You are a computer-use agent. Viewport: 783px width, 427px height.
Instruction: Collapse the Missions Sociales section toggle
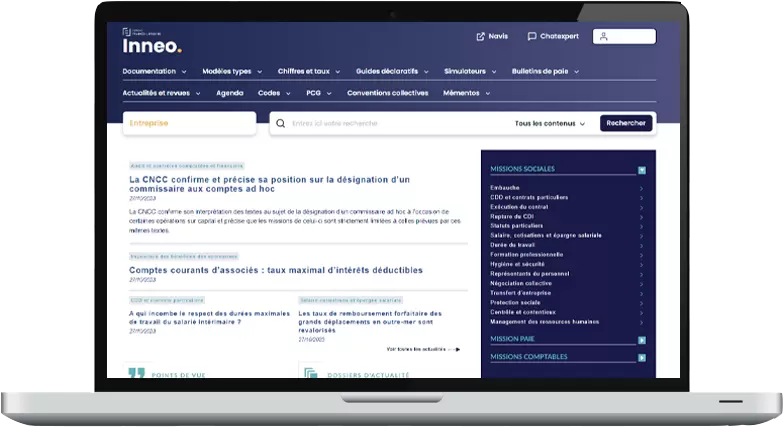[642, 170]
